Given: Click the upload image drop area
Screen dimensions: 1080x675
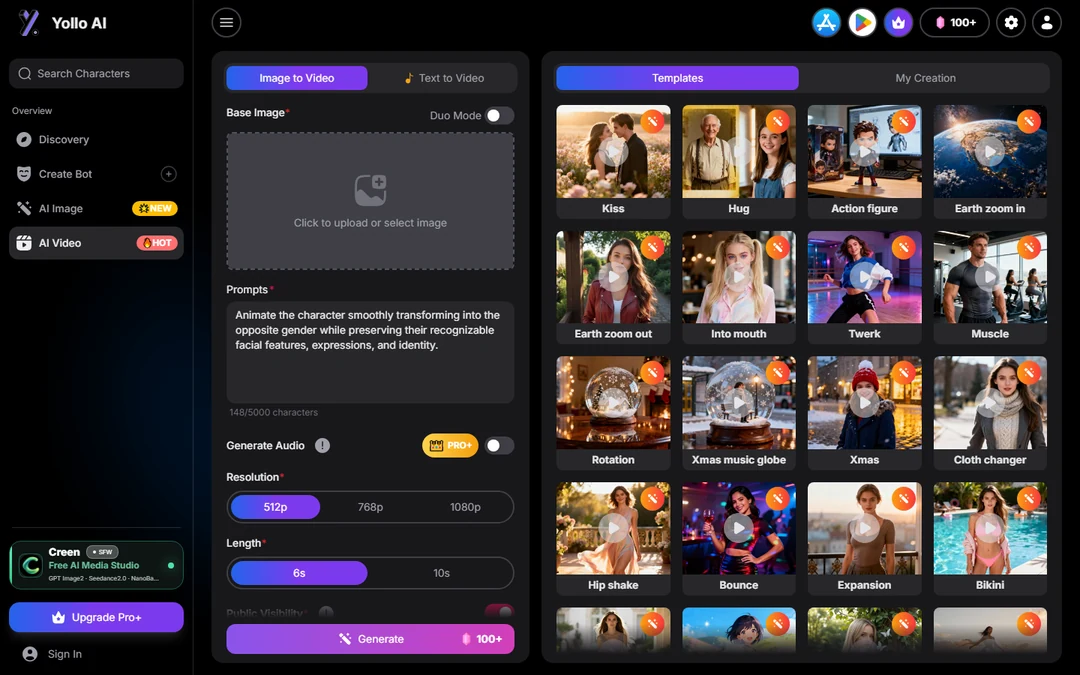Looking at the screenshot, I should [371, 201].
